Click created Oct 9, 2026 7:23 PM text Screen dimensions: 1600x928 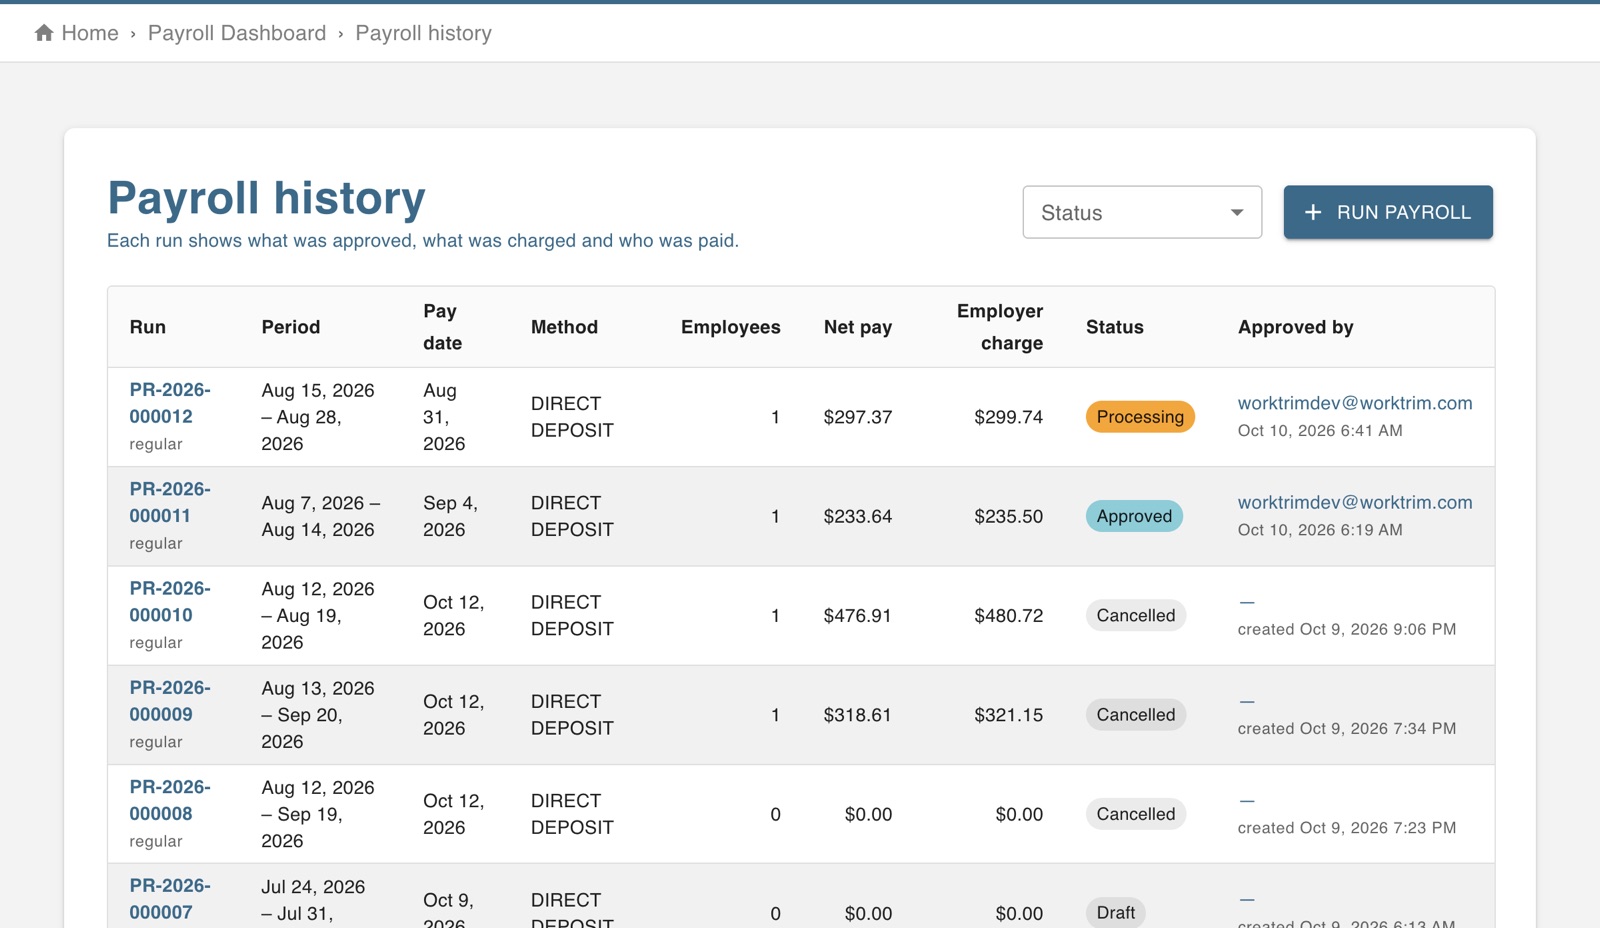click(x=1347, y=827)
